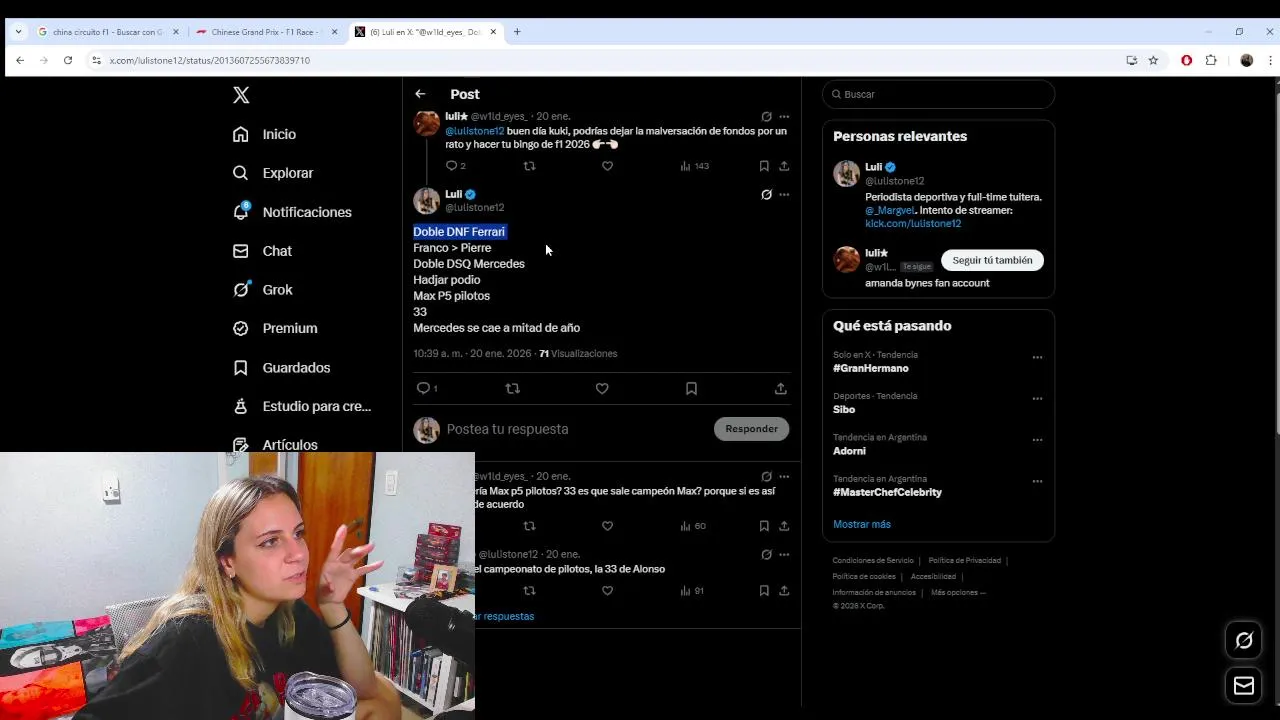Open Chrome three-dot menu
The height and width of the screenshot is (720, 1280).
click(1270, 60)
